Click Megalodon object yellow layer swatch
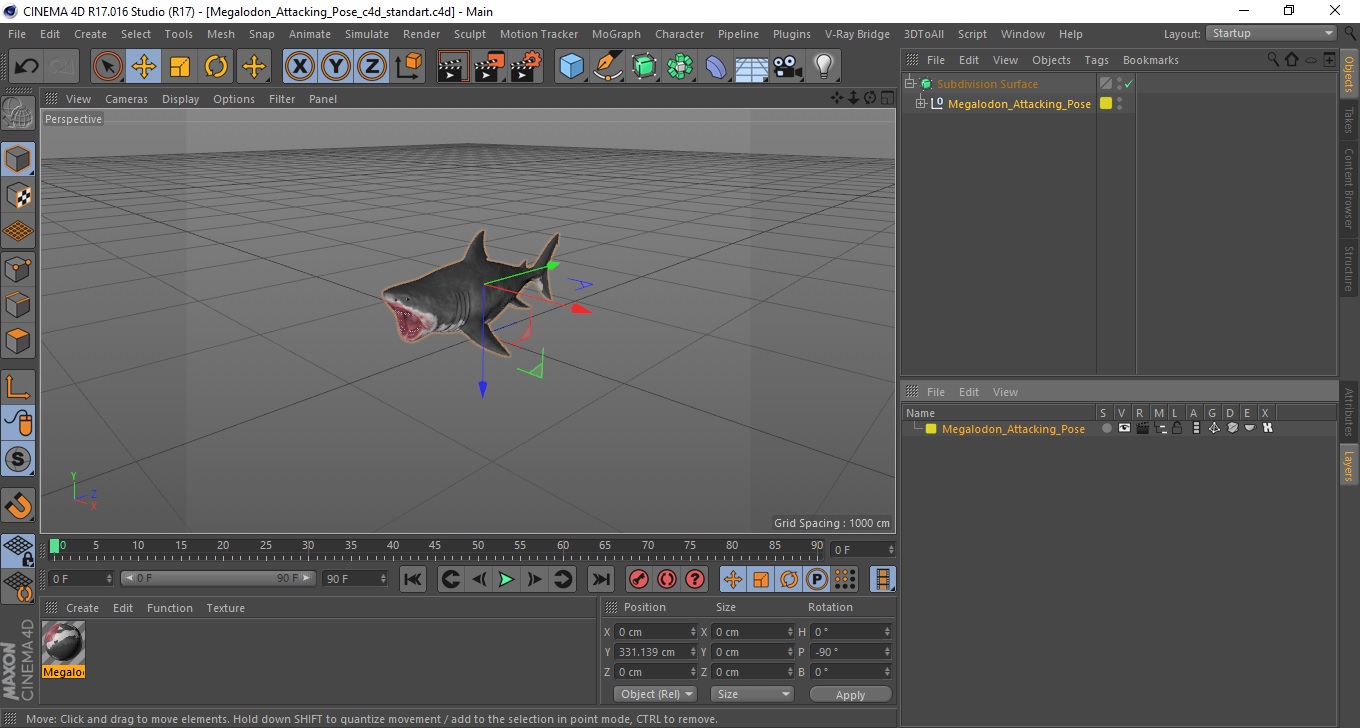1360x728 pixels. [1106, 104]
